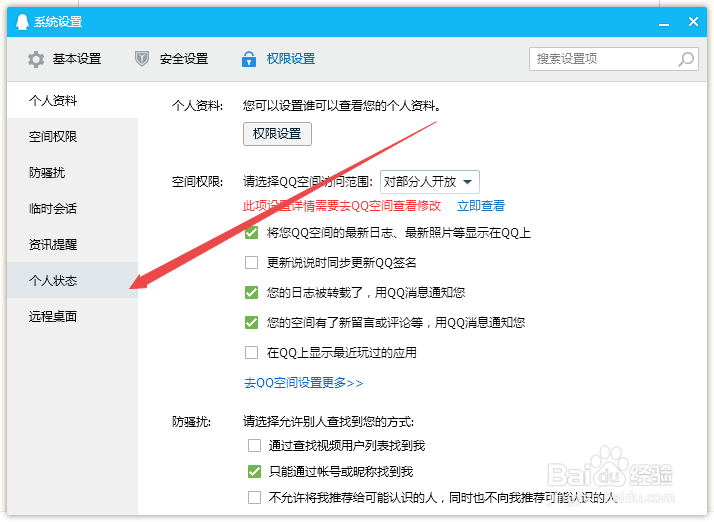This screenshot has height=522, width=714.
Task: Click the 您可以设置谁可以查看您的个人资料 text
Action: point(342,106)
